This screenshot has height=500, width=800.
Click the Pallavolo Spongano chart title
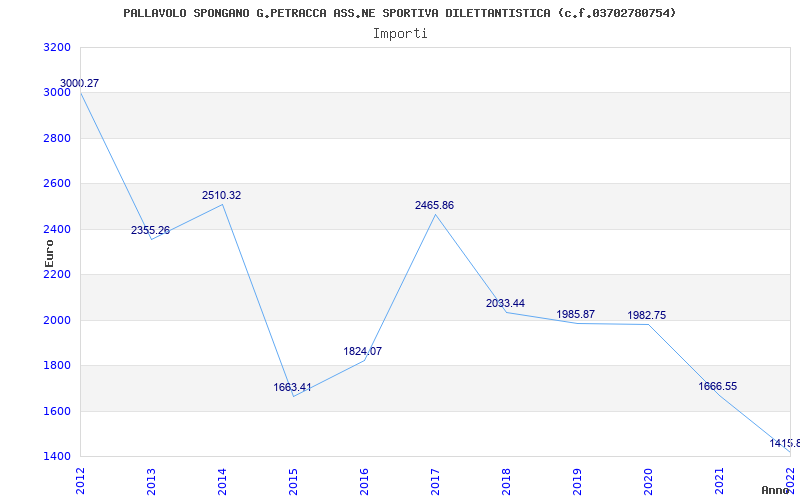point(400,13)
